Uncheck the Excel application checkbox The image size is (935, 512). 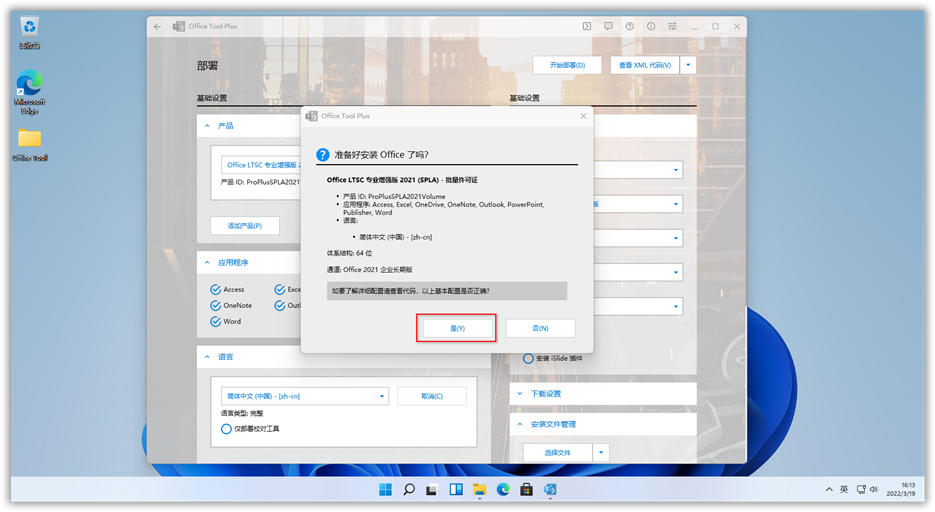coord(287,290)
